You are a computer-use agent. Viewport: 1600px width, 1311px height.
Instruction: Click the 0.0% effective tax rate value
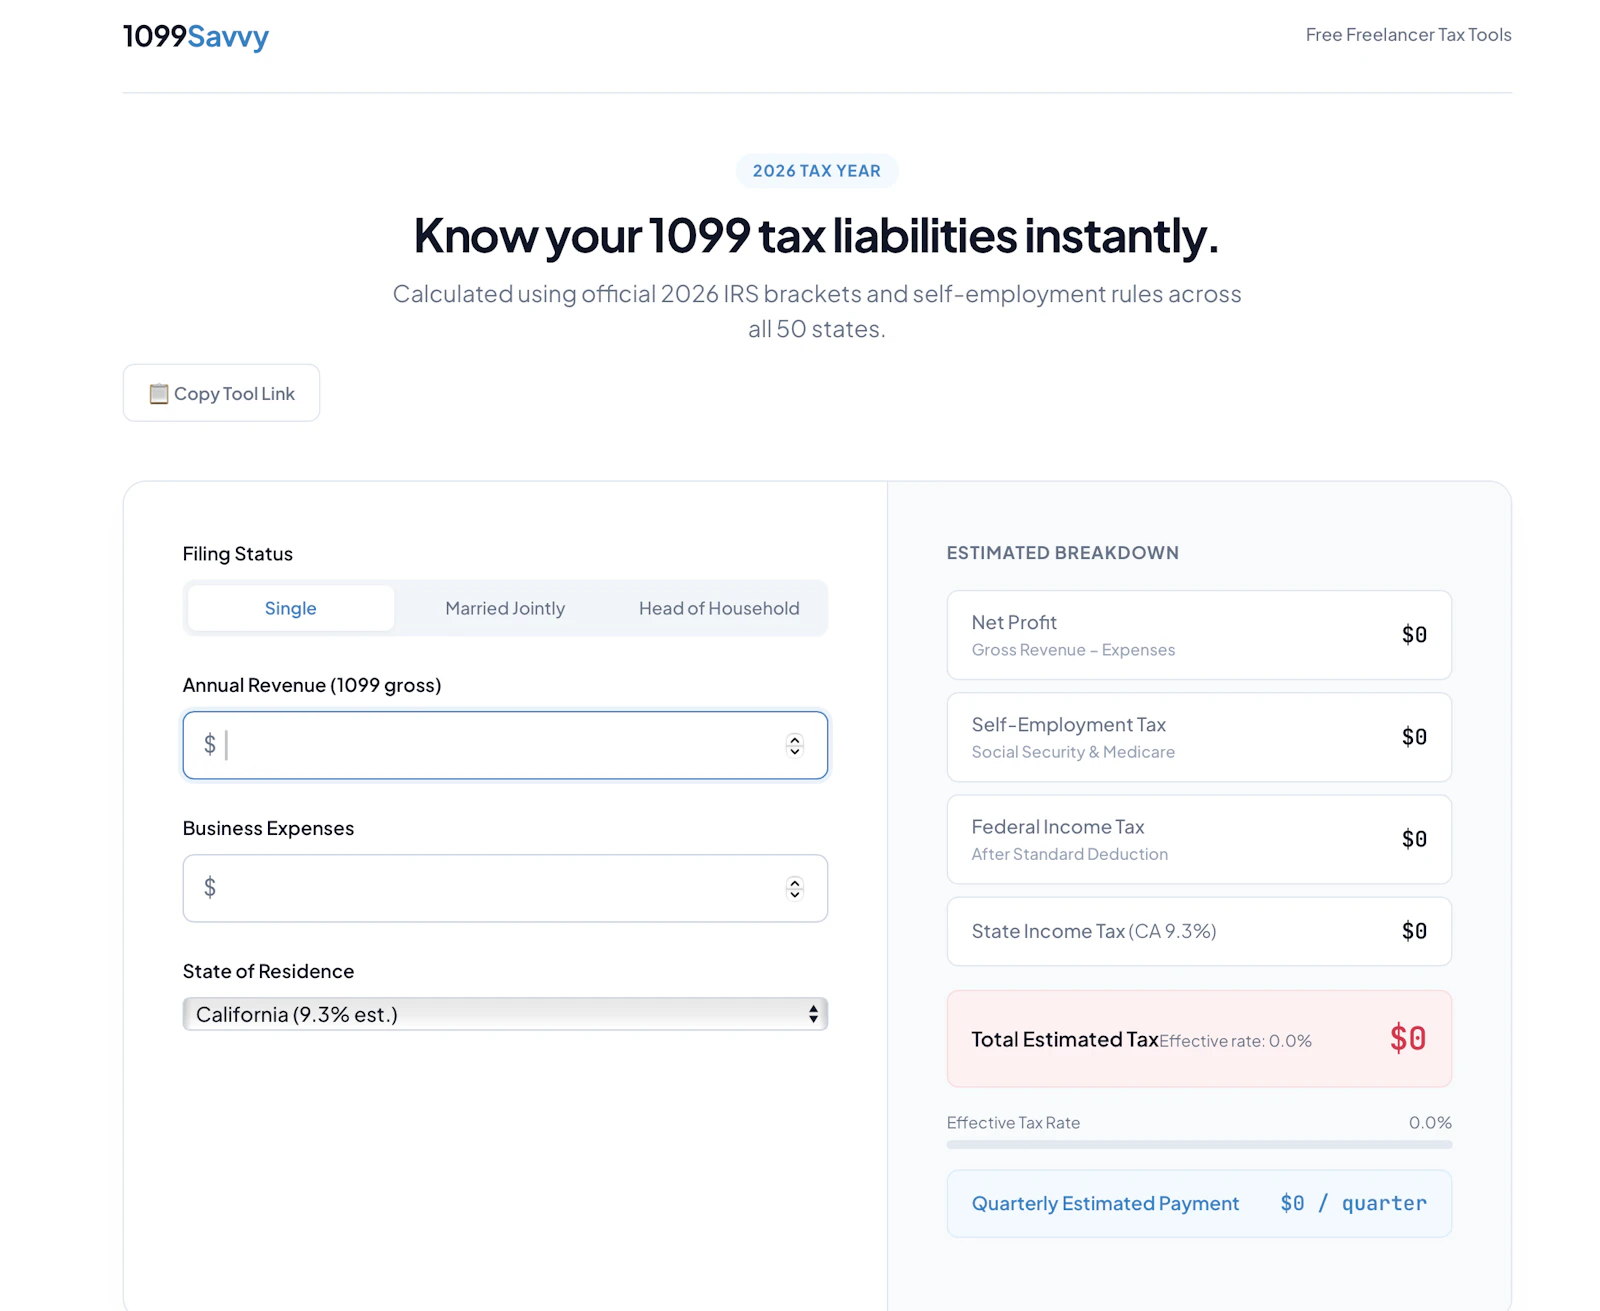[x=1430, y=1123]
